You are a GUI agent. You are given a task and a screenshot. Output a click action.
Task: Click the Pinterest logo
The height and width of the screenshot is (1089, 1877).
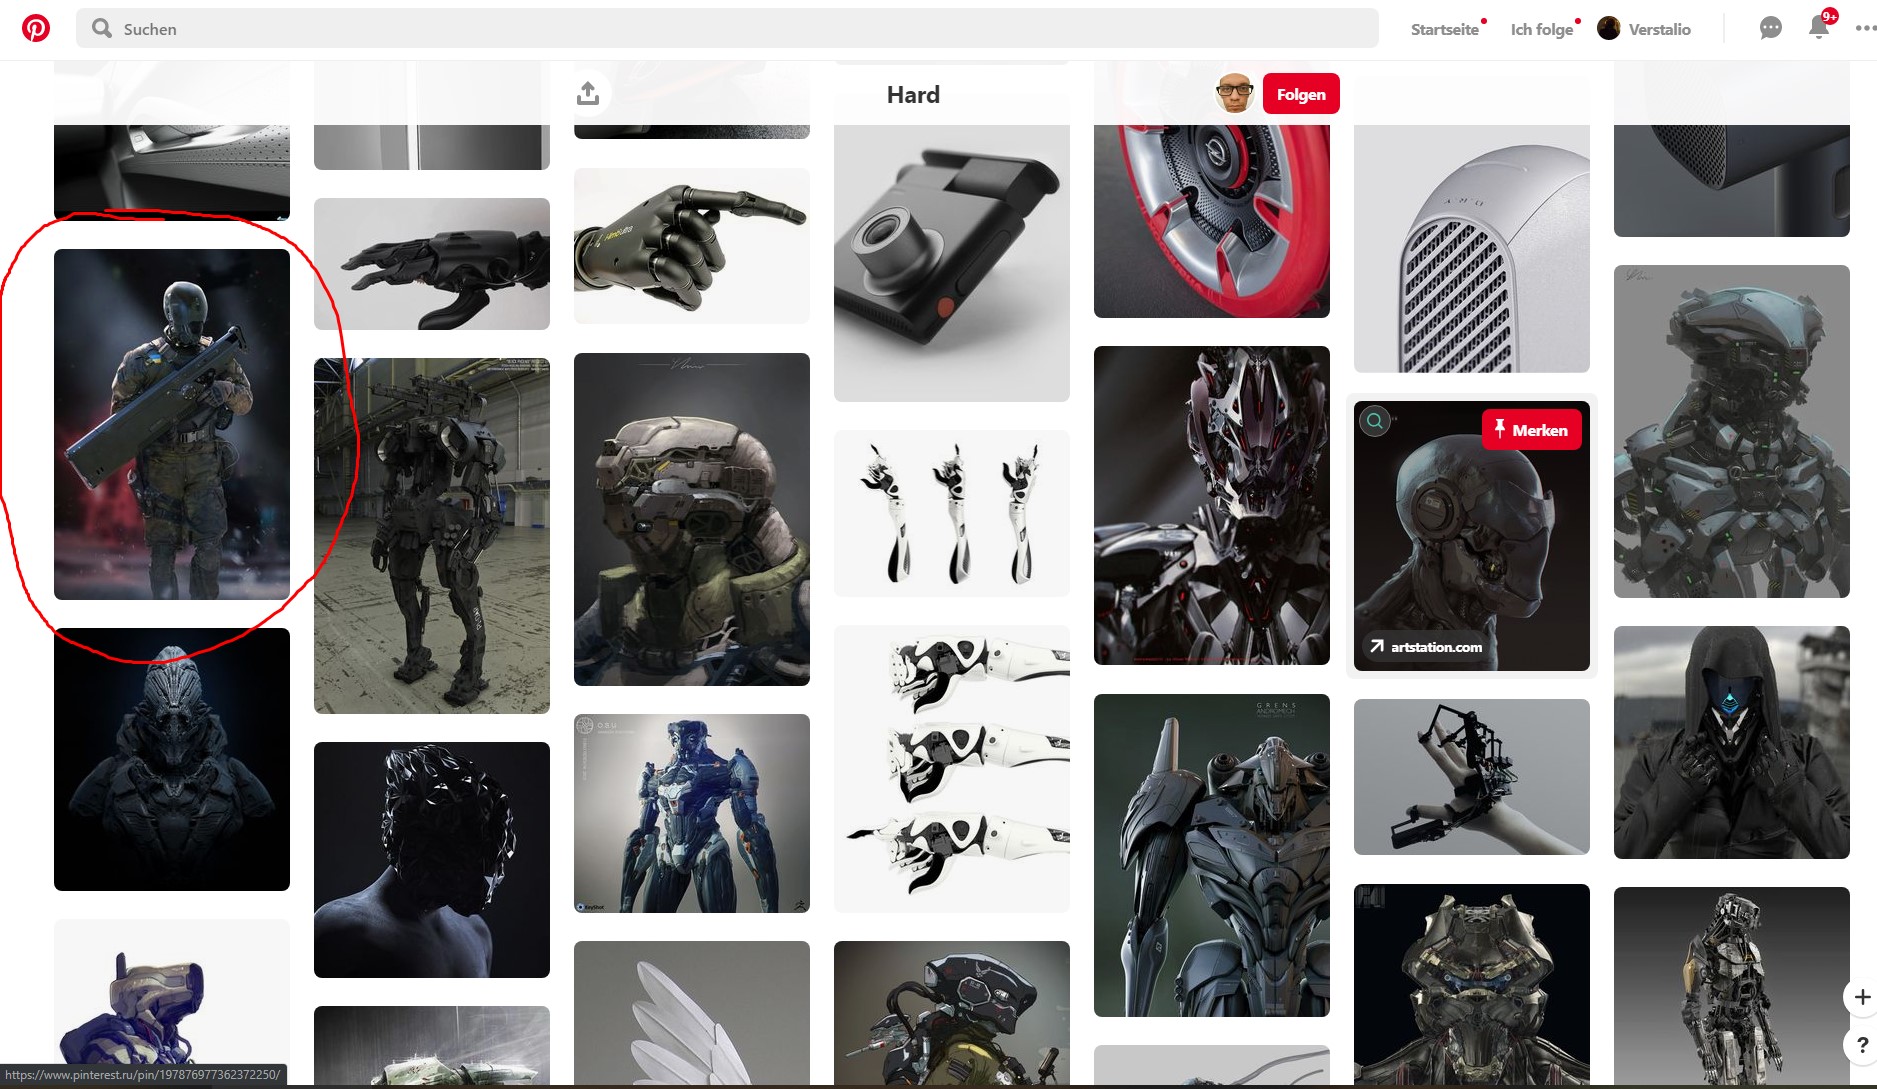[36, 28]
